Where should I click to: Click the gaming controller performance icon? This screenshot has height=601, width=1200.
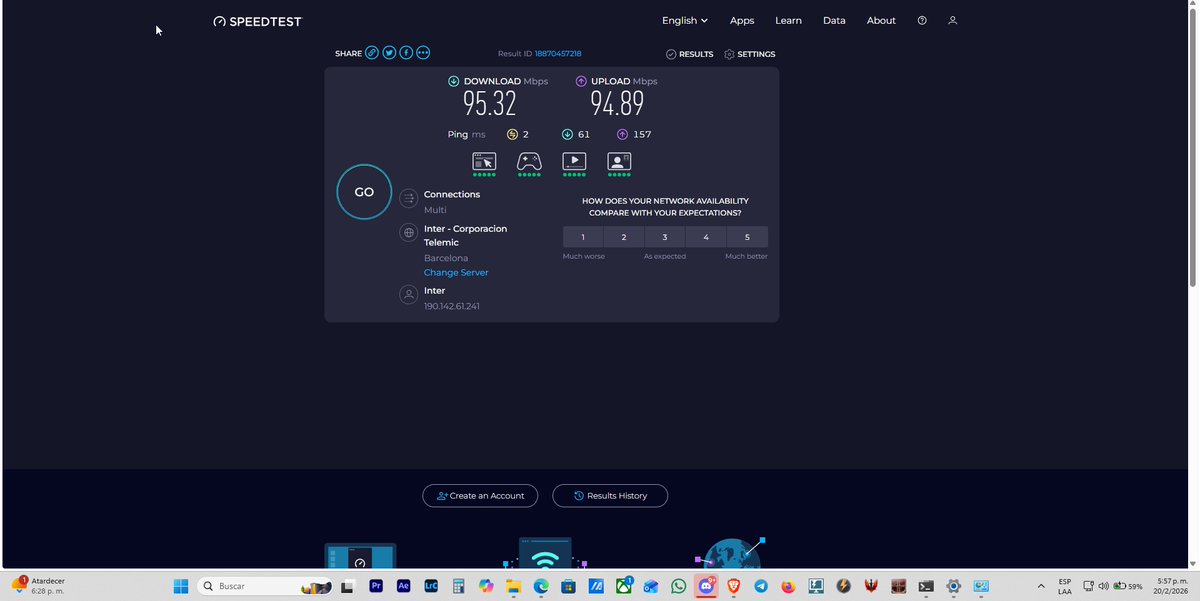click(x=529, y=160)
